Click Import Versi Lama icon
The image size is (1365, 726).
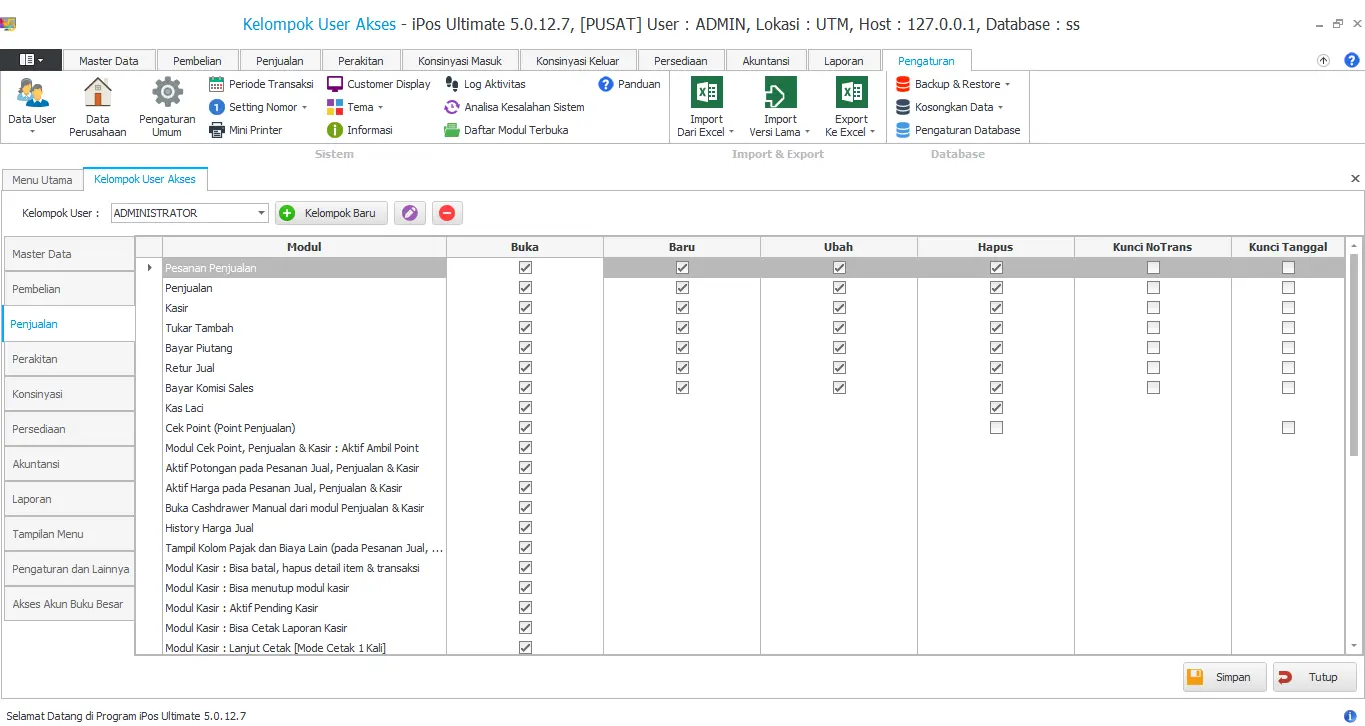pos(780,93)
